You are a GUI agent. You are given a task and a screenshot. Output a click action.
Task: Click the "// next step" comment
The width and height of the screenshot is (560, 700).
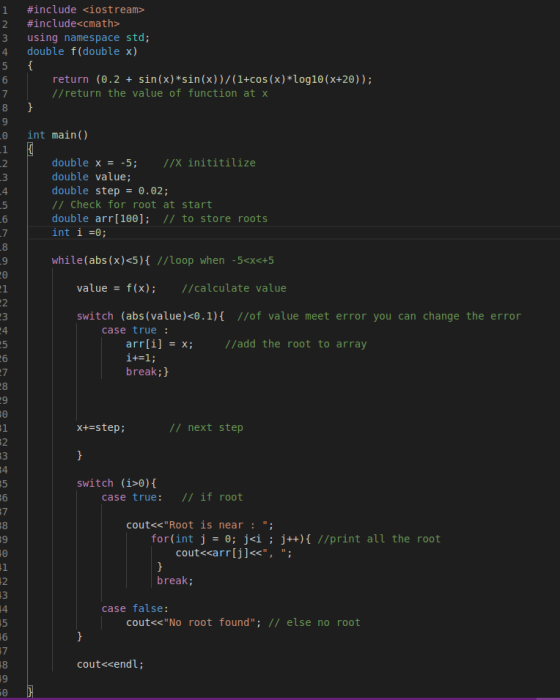pyautogui.click(x=206, y=428)
